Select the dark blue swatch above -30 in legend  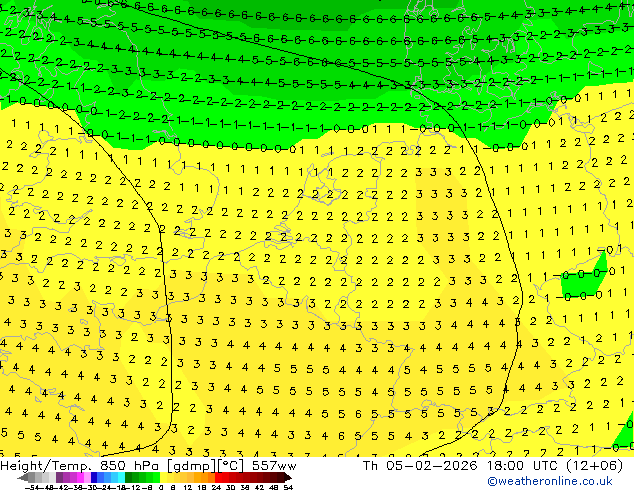coord(94,478)
